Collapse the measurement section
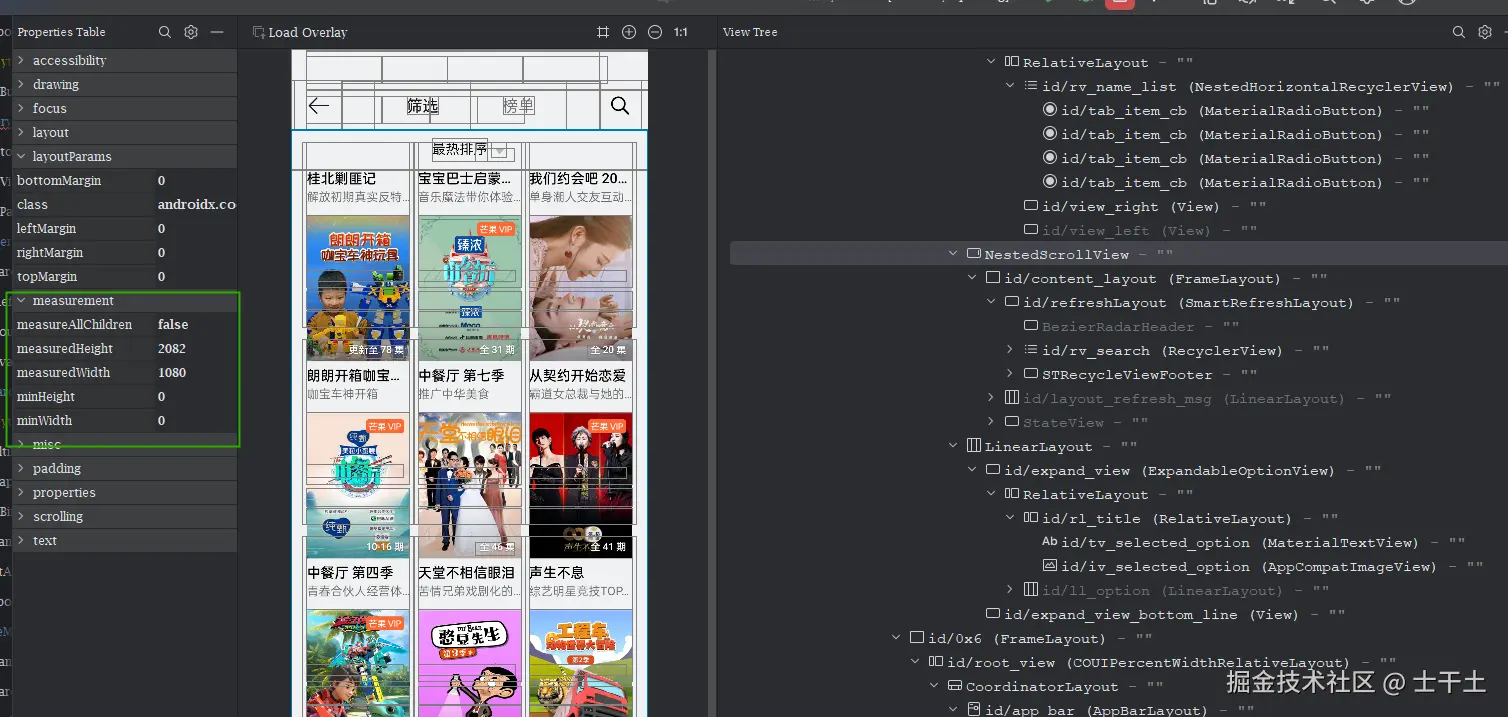Viewport: 1508px width, 717px height. point(22,301)
